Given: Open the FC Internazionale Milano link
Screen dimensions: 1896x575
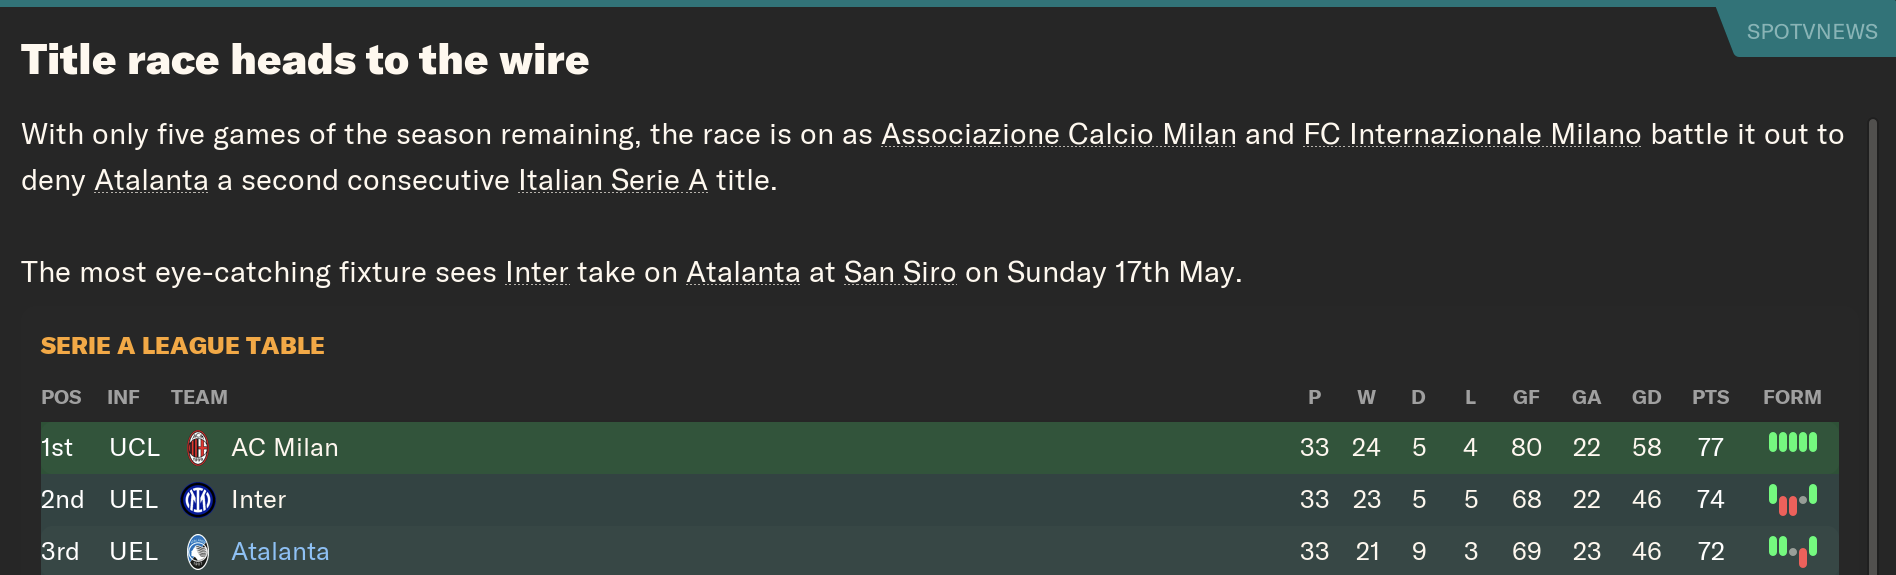Looking at the screenshot, I should 1471,134.
